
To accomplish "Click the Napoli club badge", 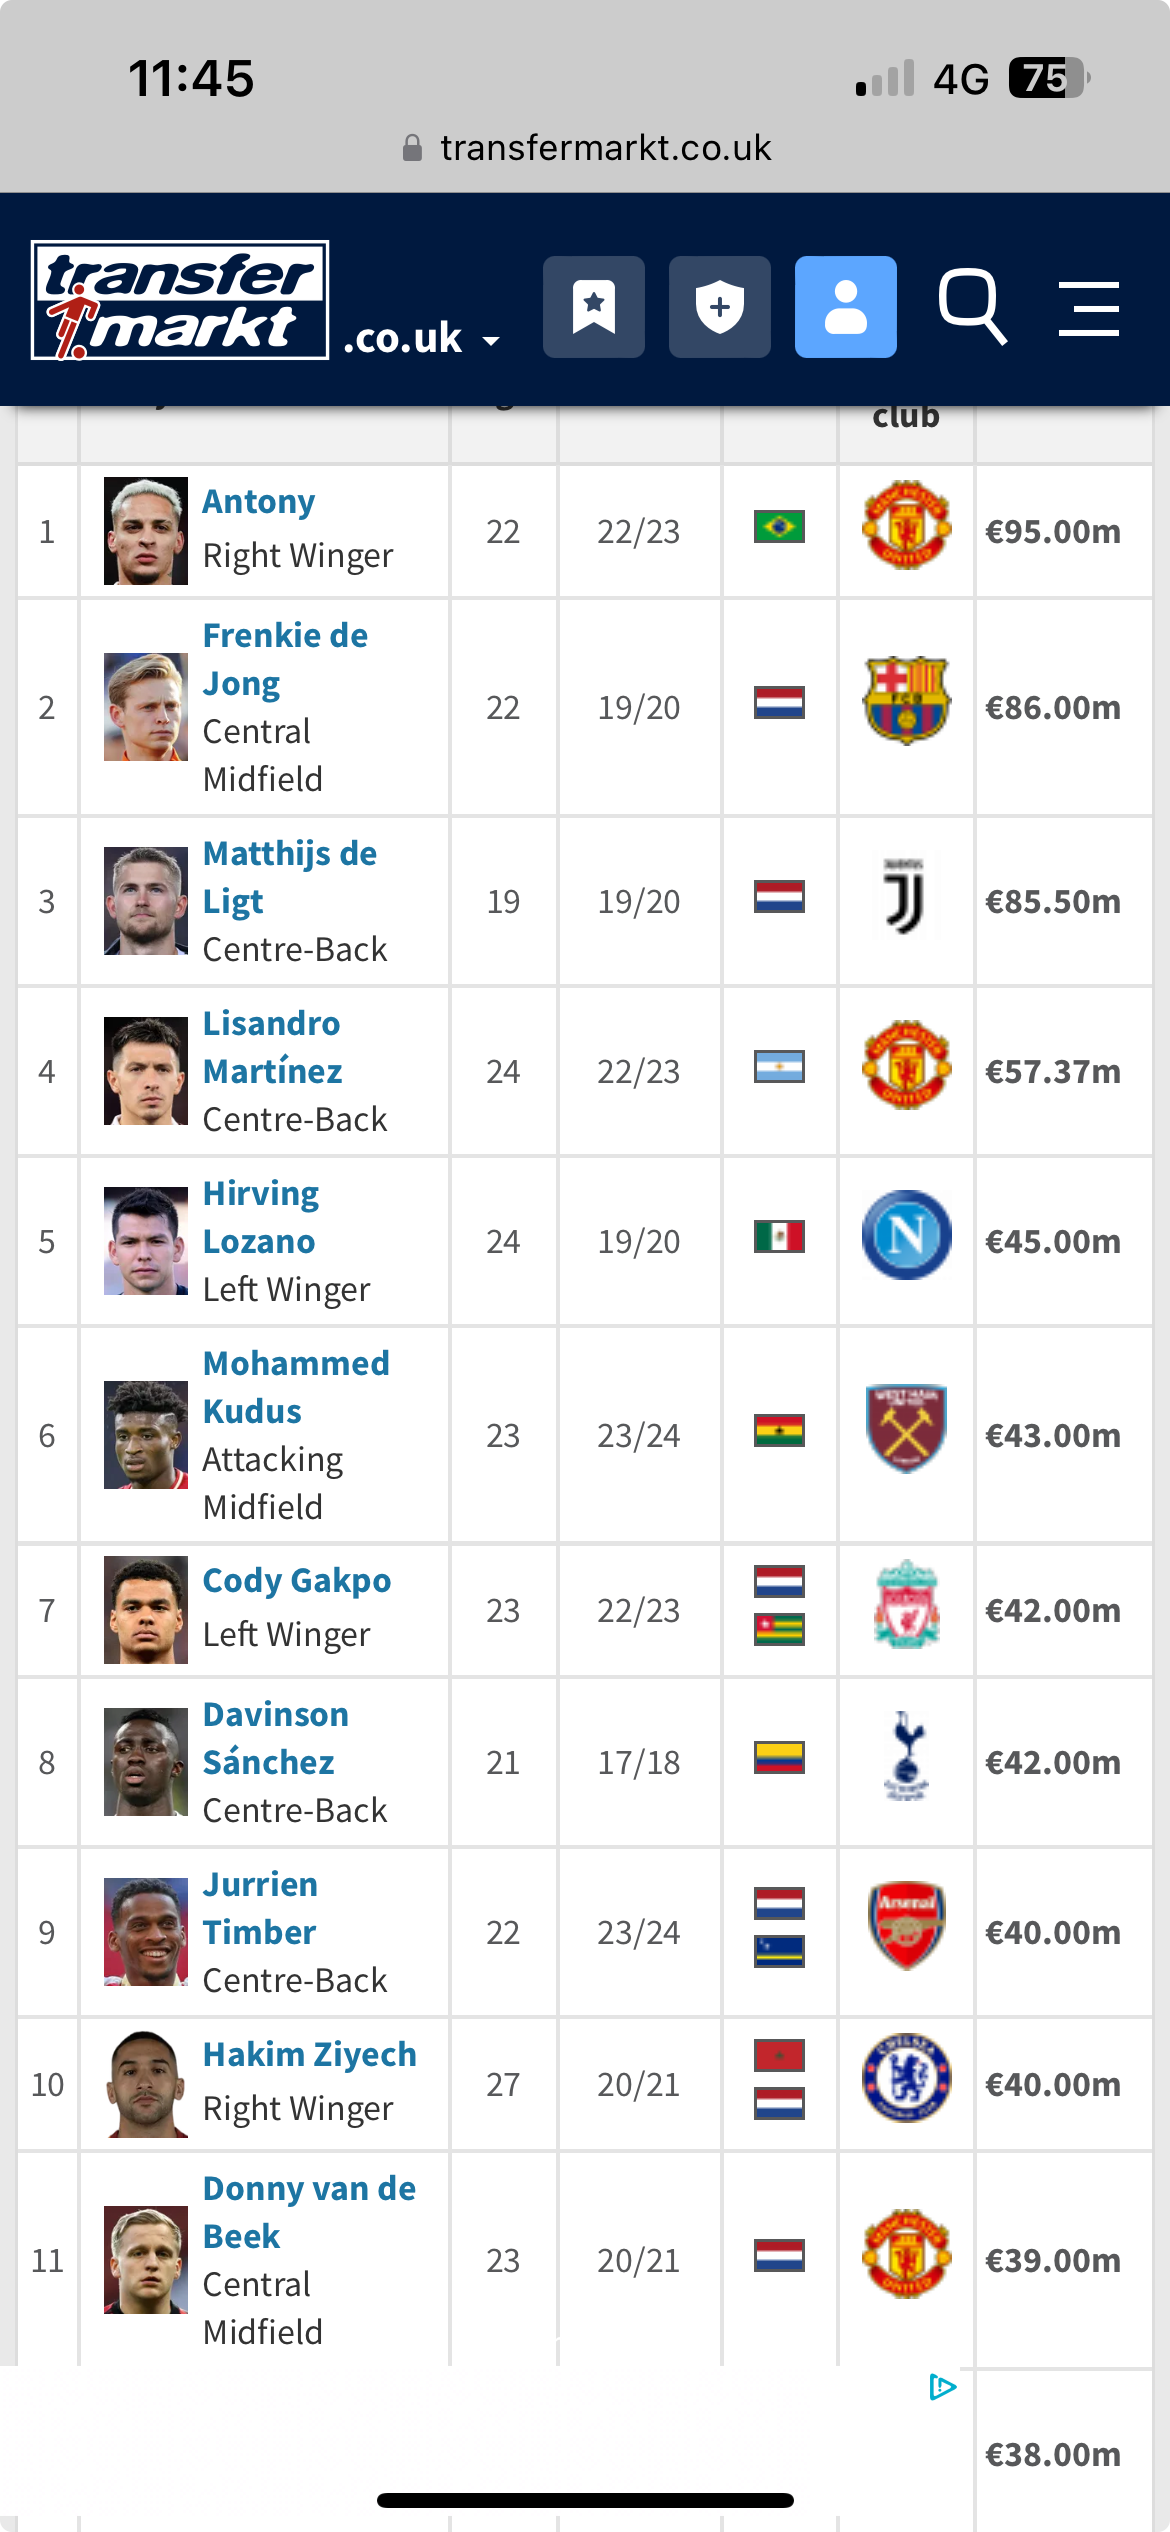I will pyautogui.click(x=906, y=1235).
